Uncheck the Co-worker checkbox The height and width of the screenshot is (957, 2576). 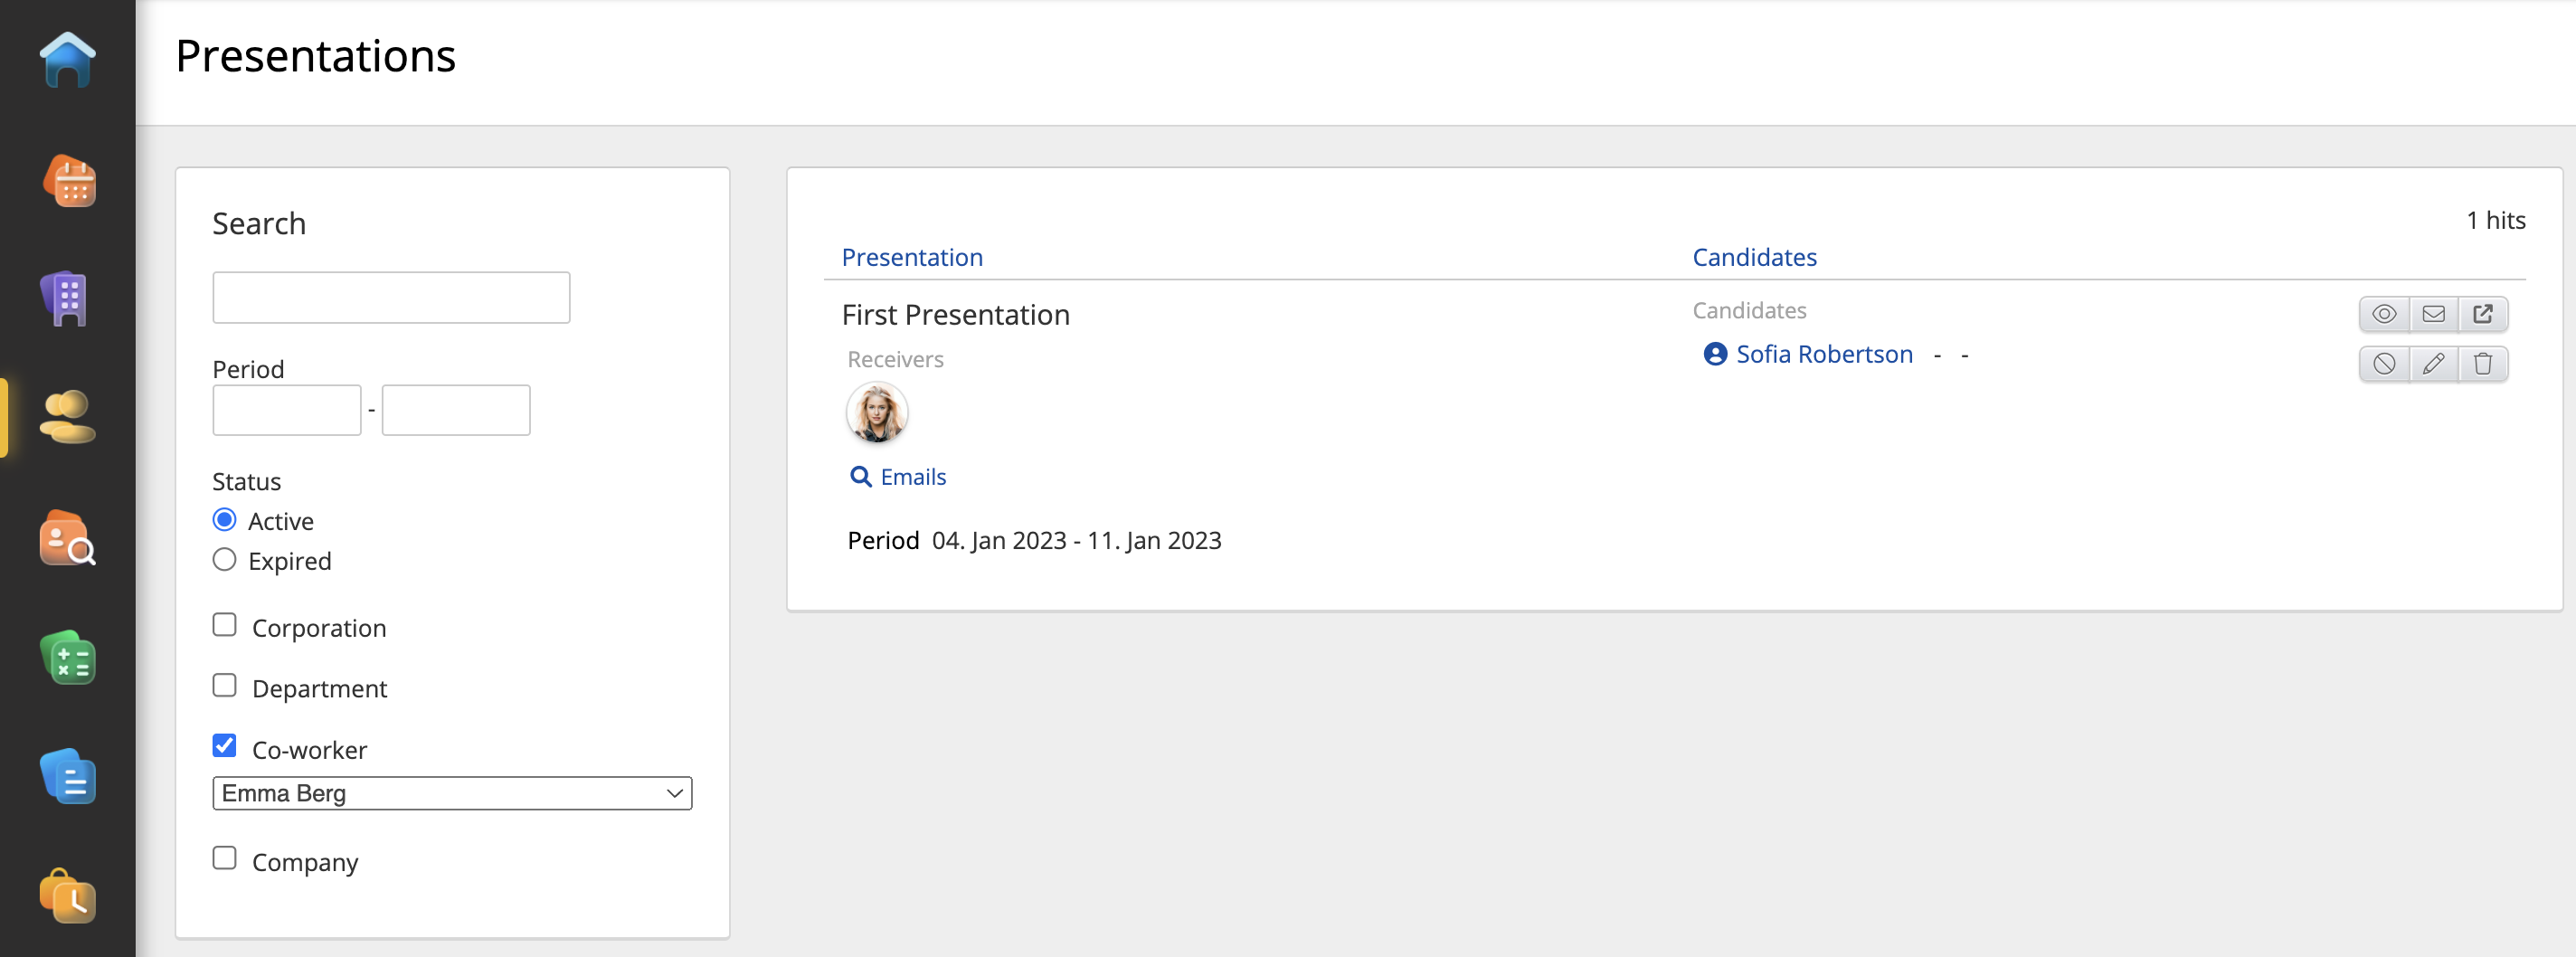pyautogui.click(x=224, y=746)
